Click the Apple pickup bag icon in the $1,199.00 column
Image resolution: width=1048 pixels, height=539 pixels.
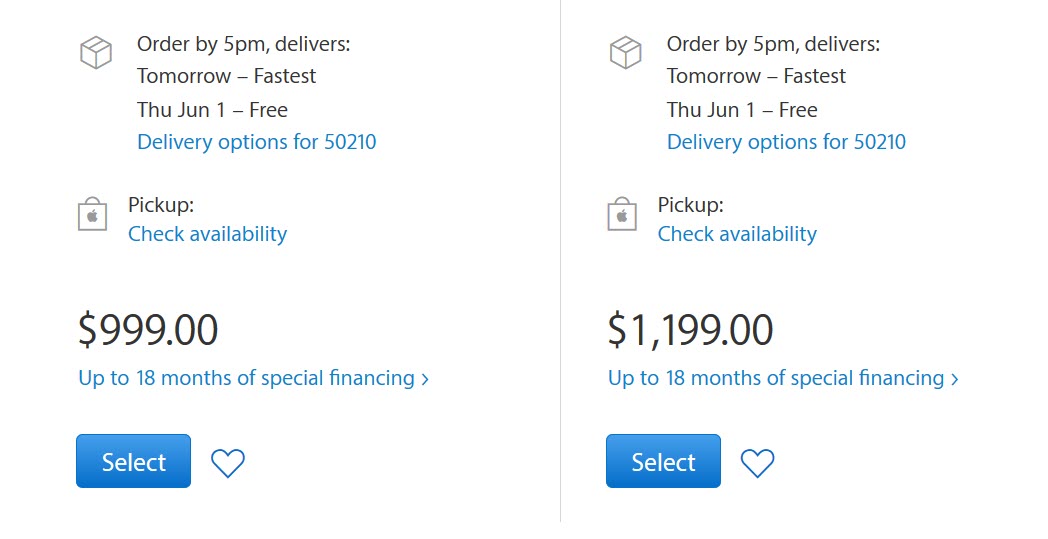pyautogui.click(x=622, y=214)
